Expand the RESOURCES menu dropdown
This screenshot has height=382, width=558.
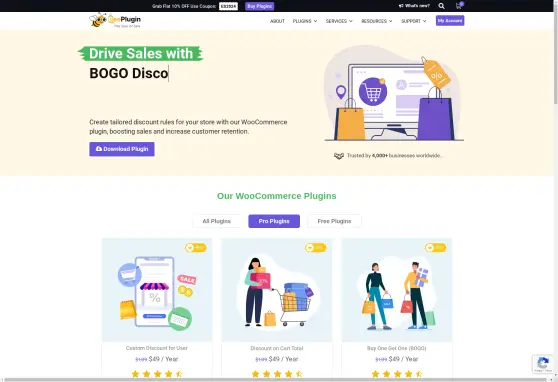[x=377, y=21]
